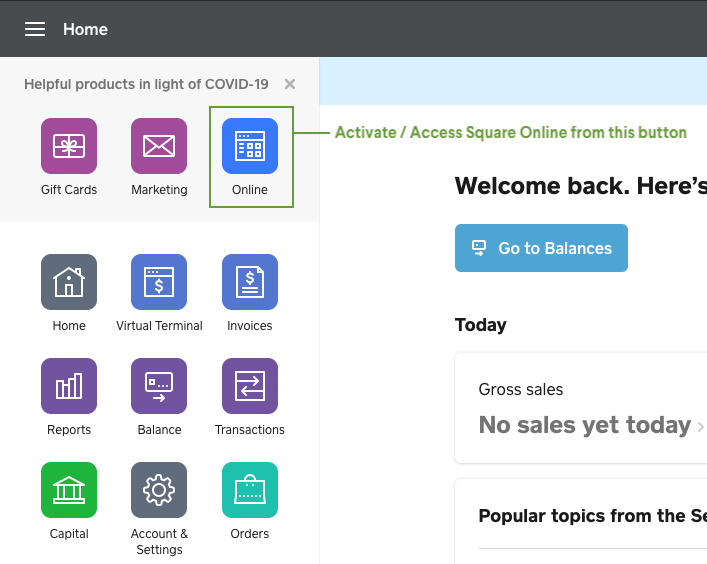Click the 'No sales yet today' text
Viewport: 707px width, 564px height.
(584, 425)
